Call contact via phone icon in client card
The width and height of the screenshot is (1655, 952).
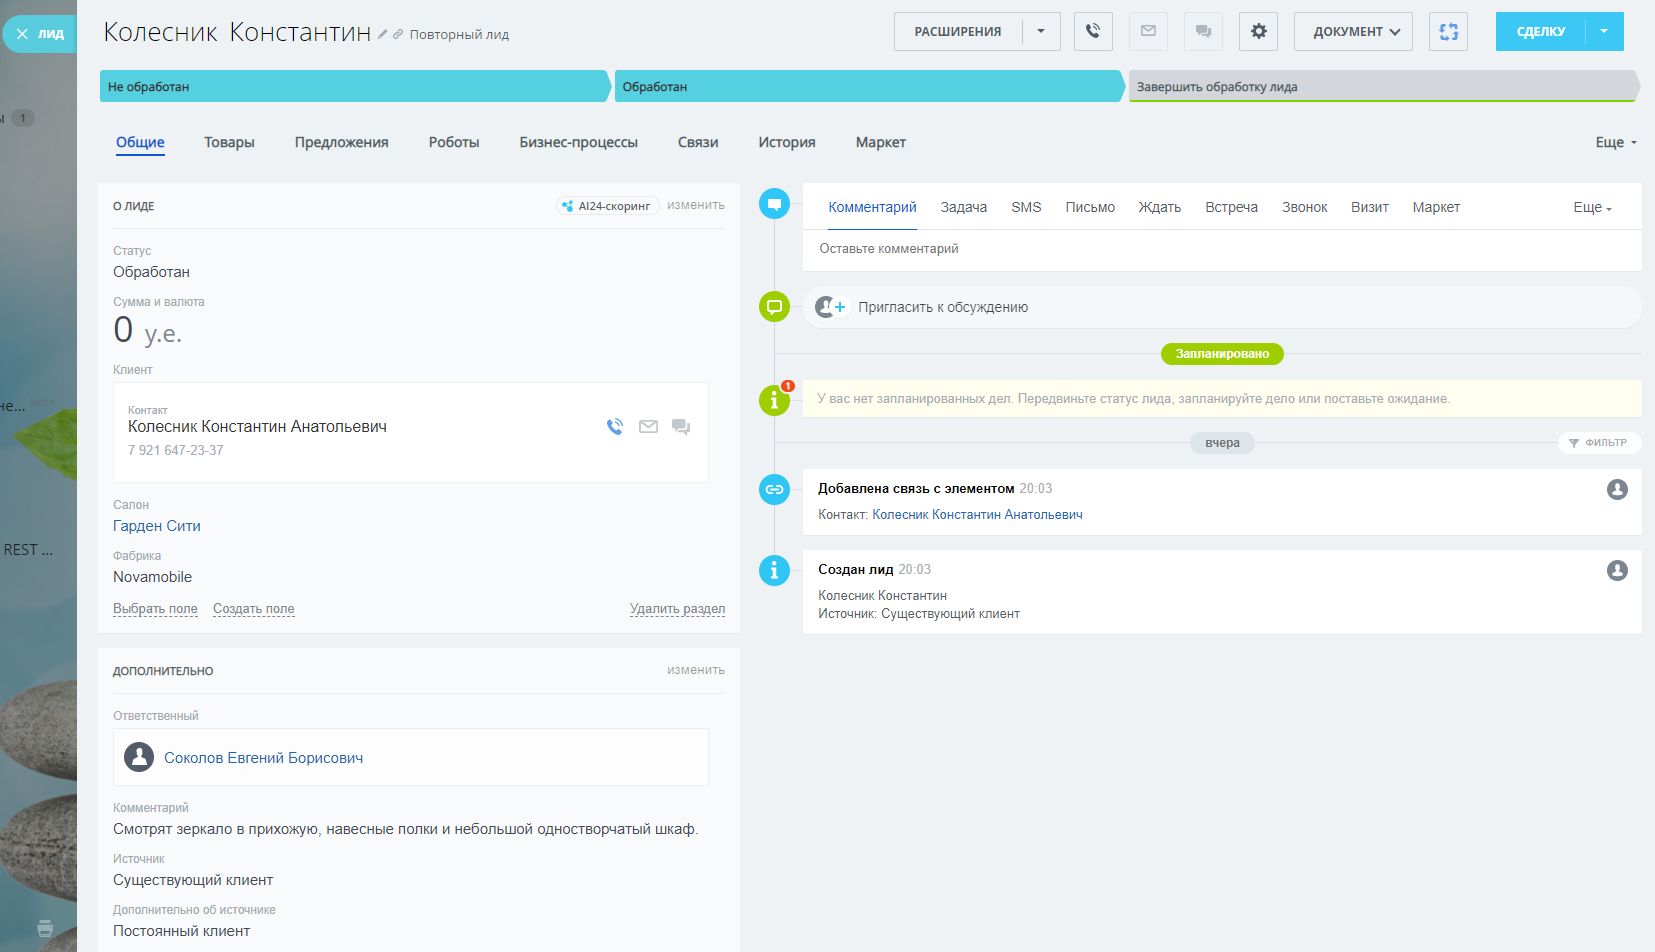[615, 427]
